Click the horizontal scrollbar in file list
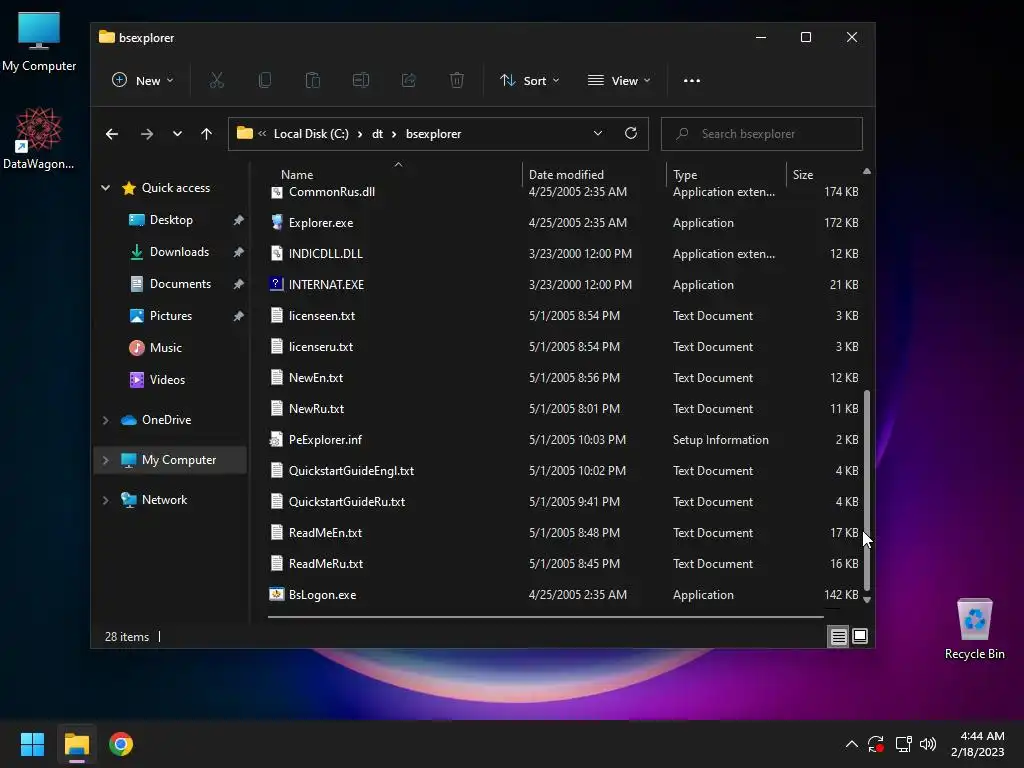This screenshot has height=768, width=1024. click(x=545, y=616)
